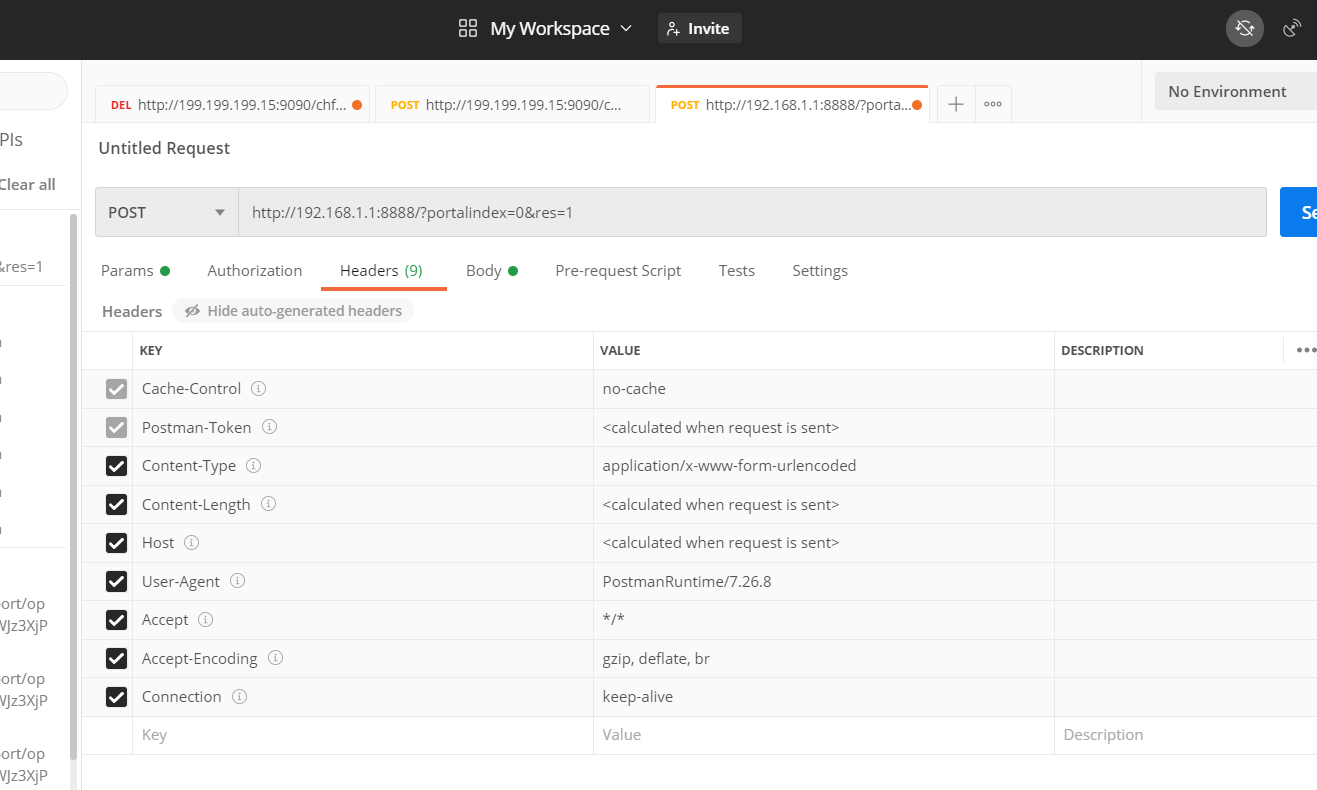1317x790 pixels.
Task: Open the Body tab
Action: coord(492,270)
